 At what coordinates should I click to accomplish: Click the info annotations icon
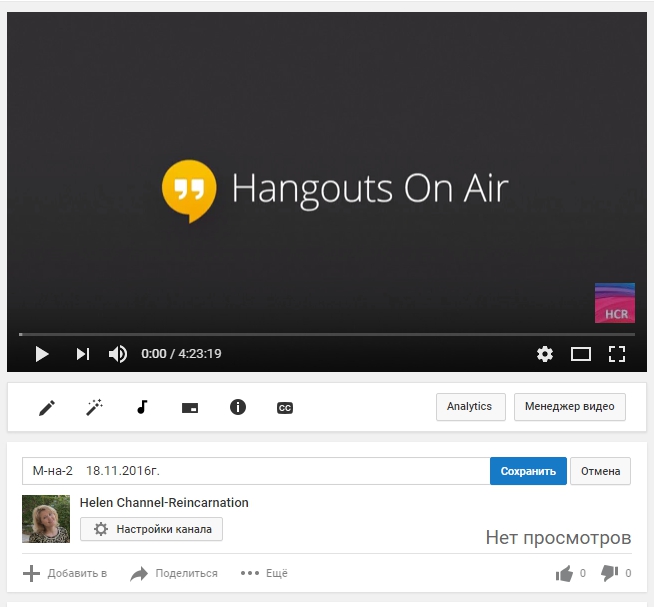pyautogui.click(x=238, y=407)
